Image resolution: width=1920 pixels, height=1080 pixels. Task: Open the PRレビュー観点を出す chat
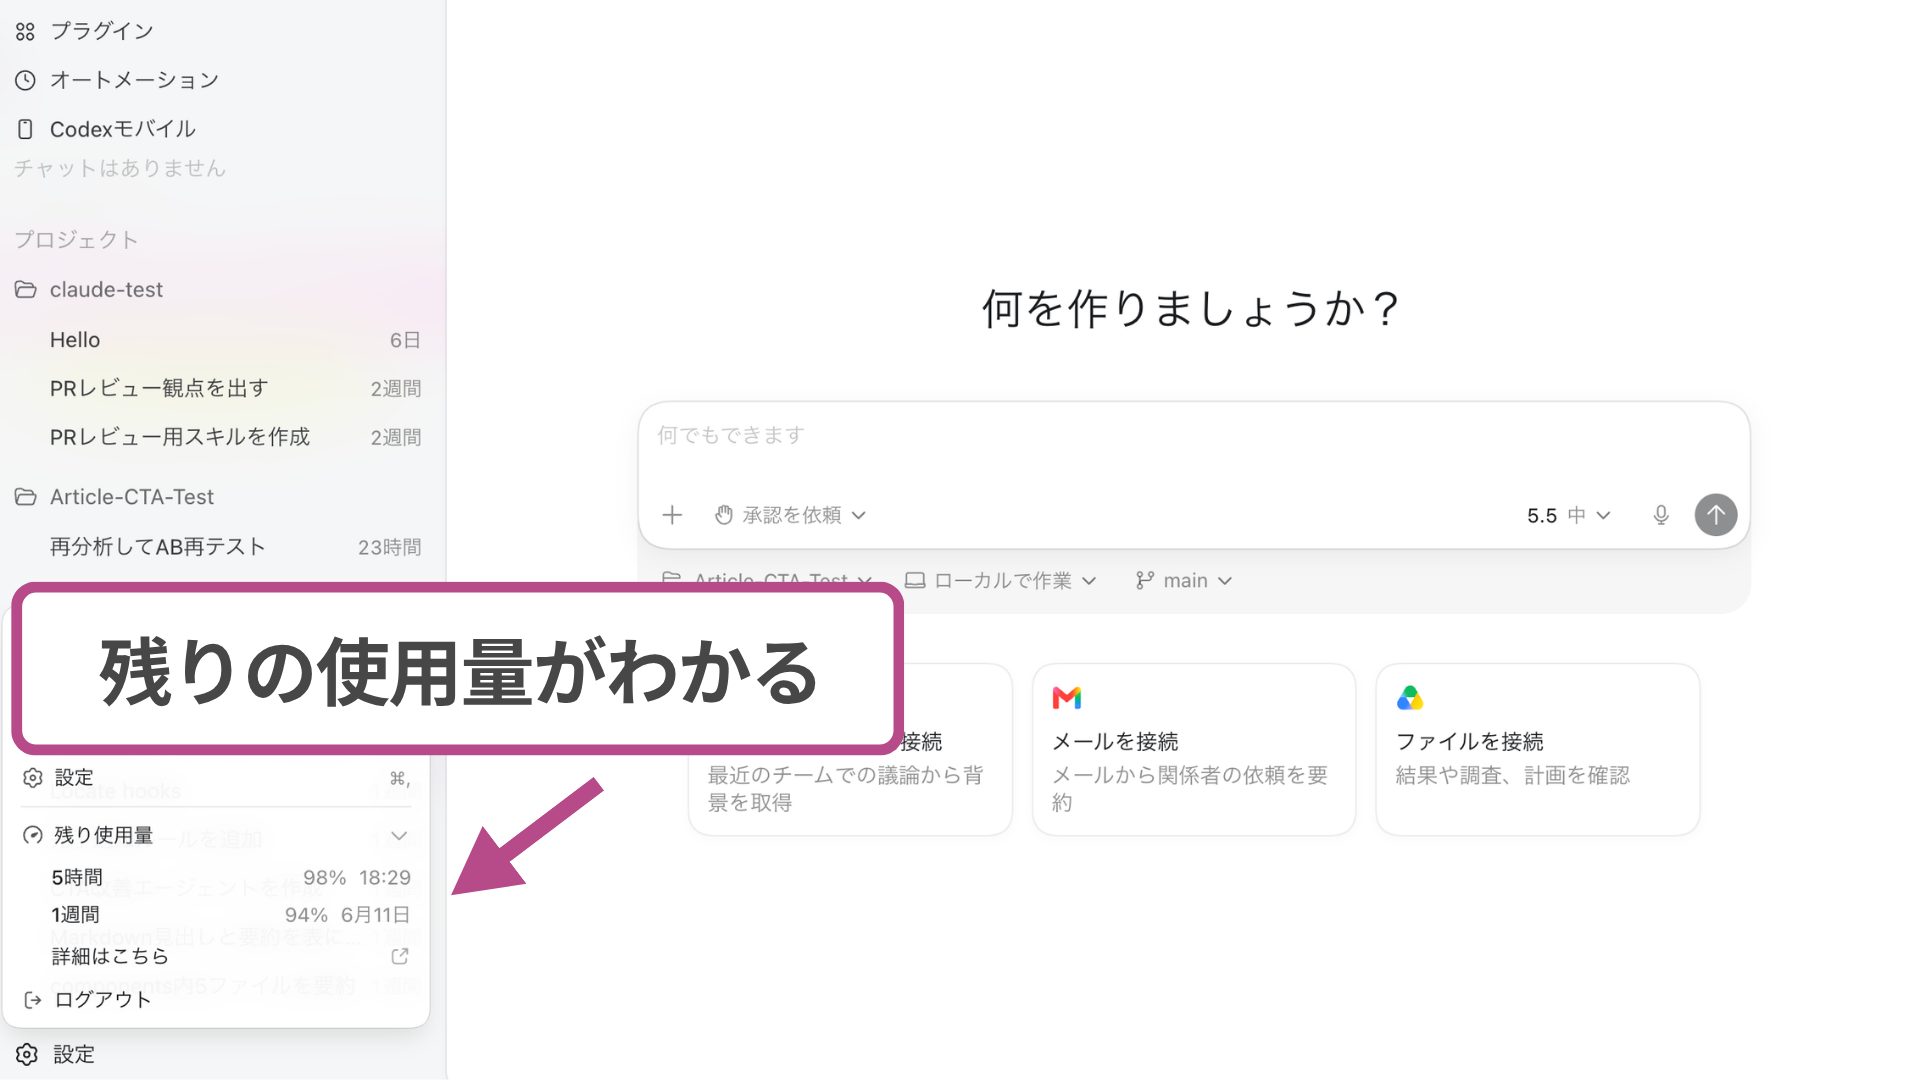[x=235, y=388]
